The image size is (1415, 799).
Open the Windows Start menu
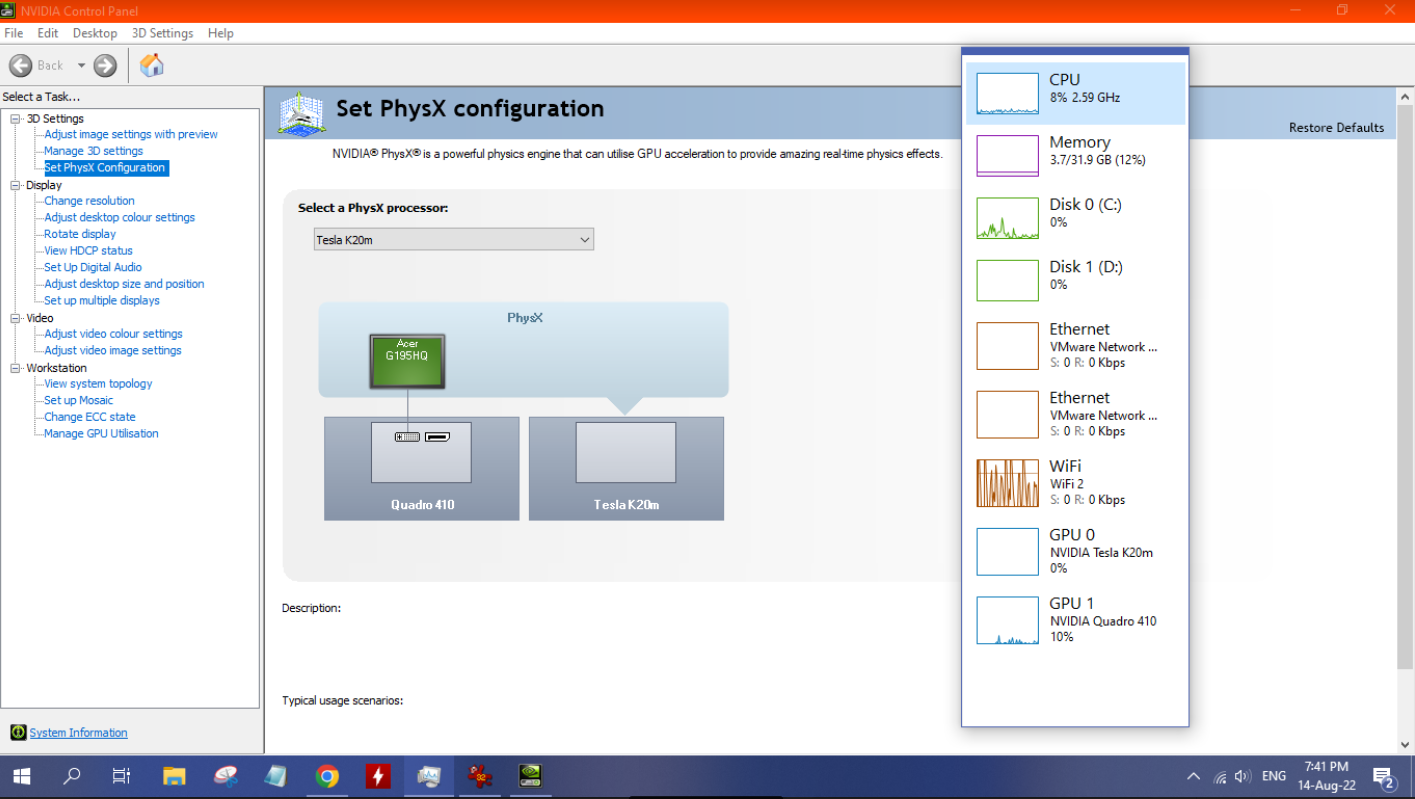click(x=21, y=776)
